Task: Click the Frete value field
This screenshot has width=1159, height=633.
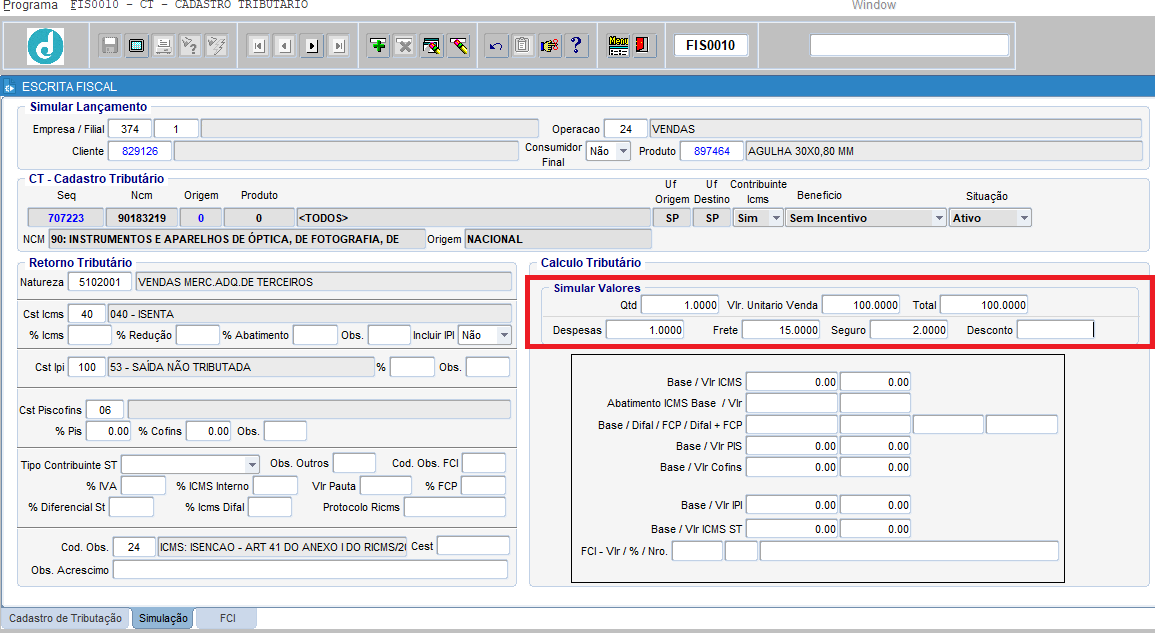Action: pyautogui.click(x=781, y=330)
